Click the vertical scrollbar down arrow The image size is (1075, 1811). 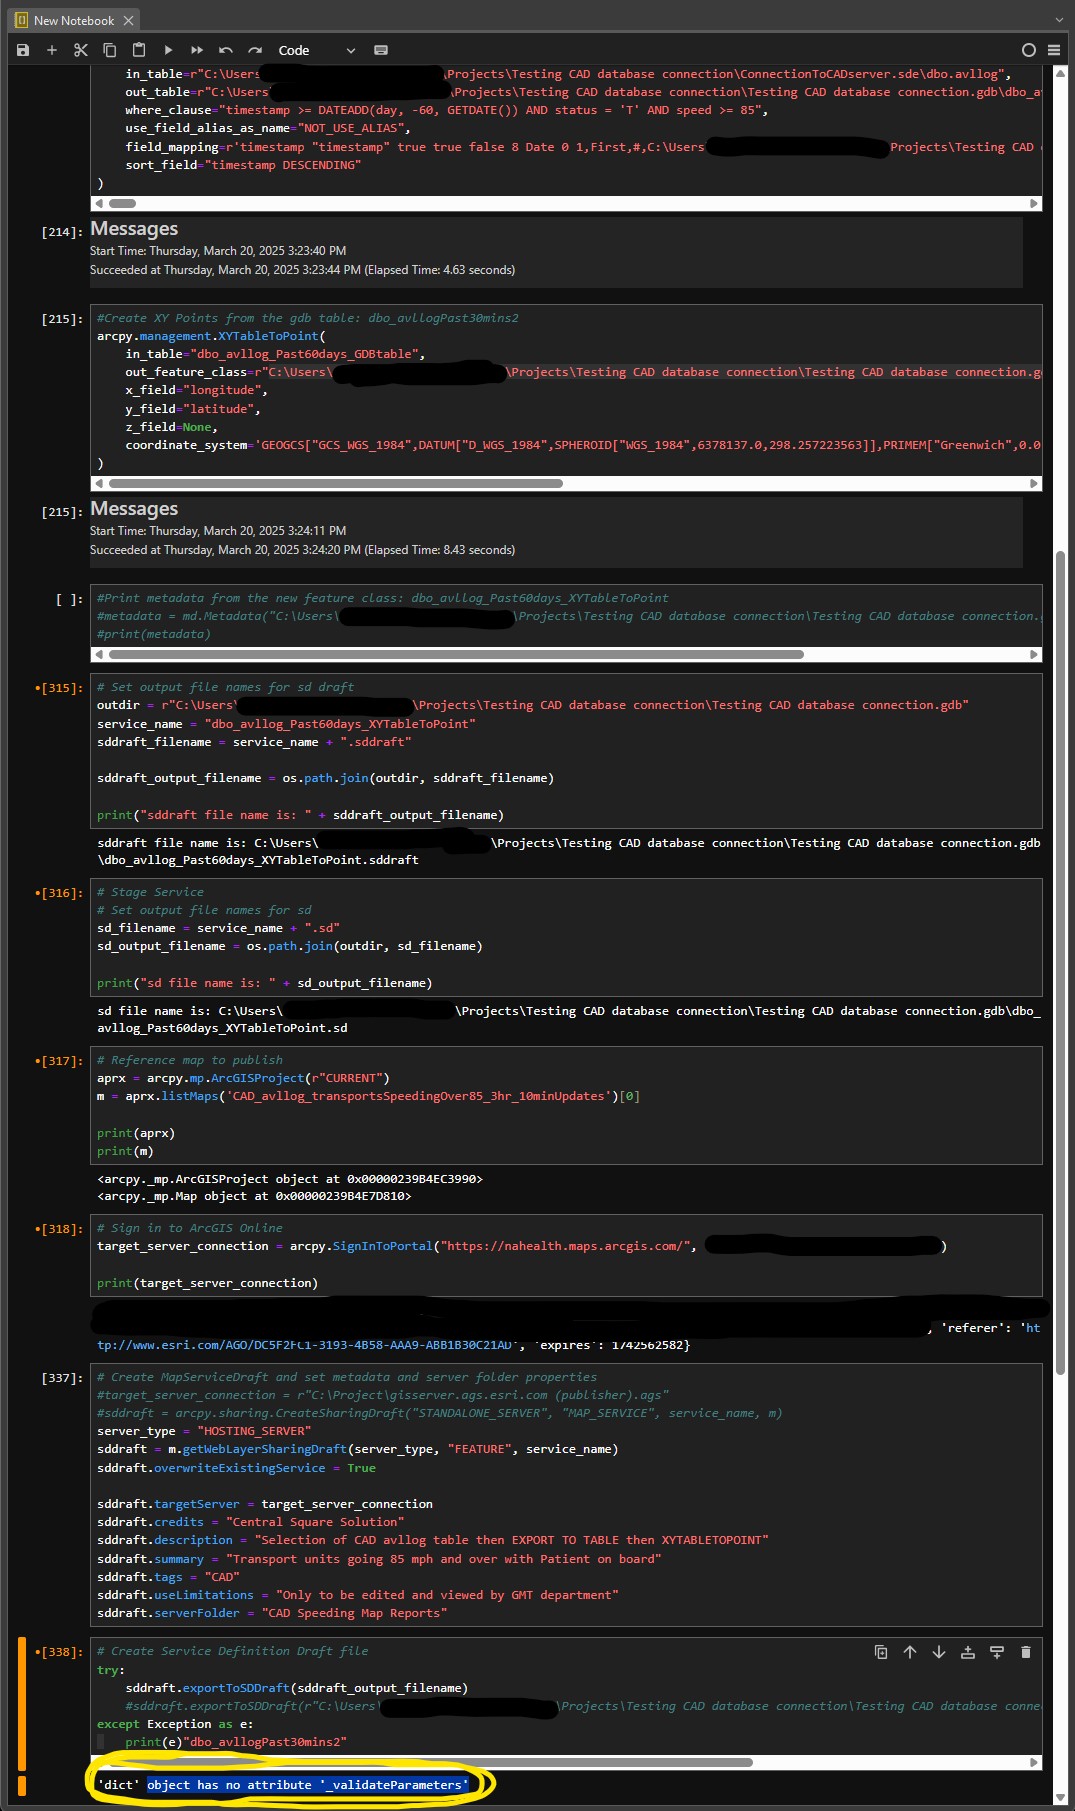[1061, 1798]
